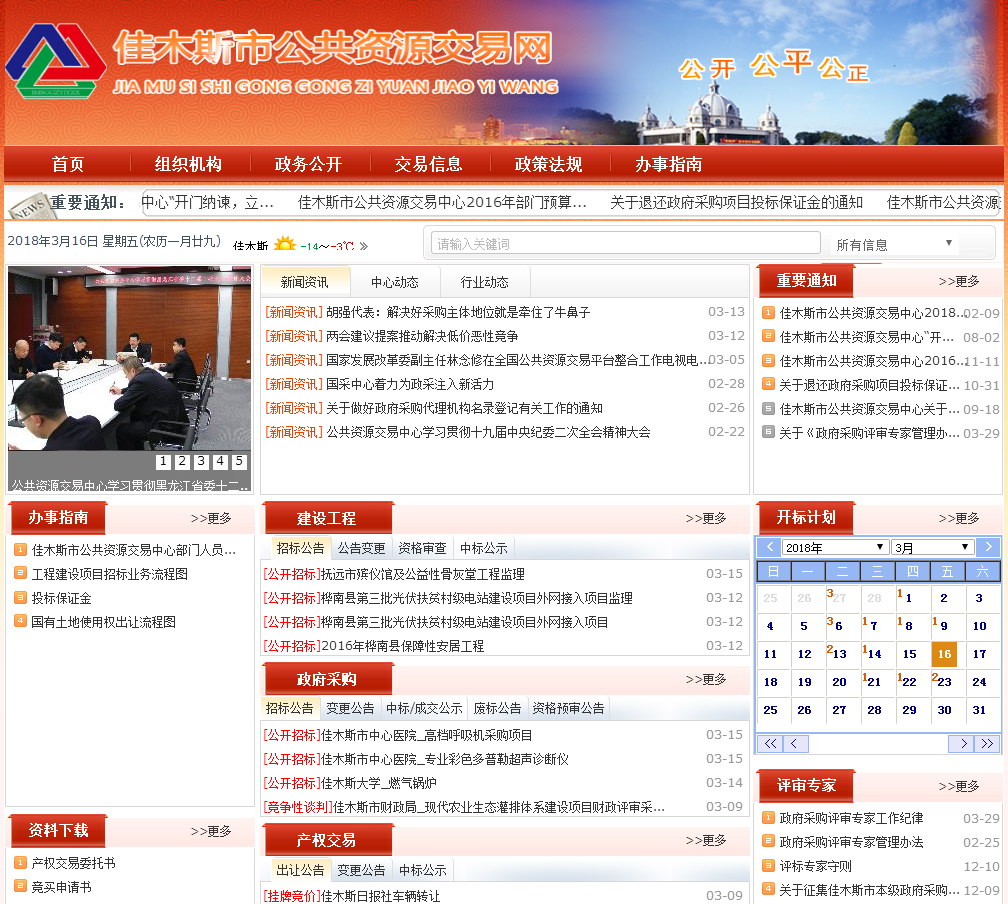Go to next month in calendar header

[x=987, y=547]
